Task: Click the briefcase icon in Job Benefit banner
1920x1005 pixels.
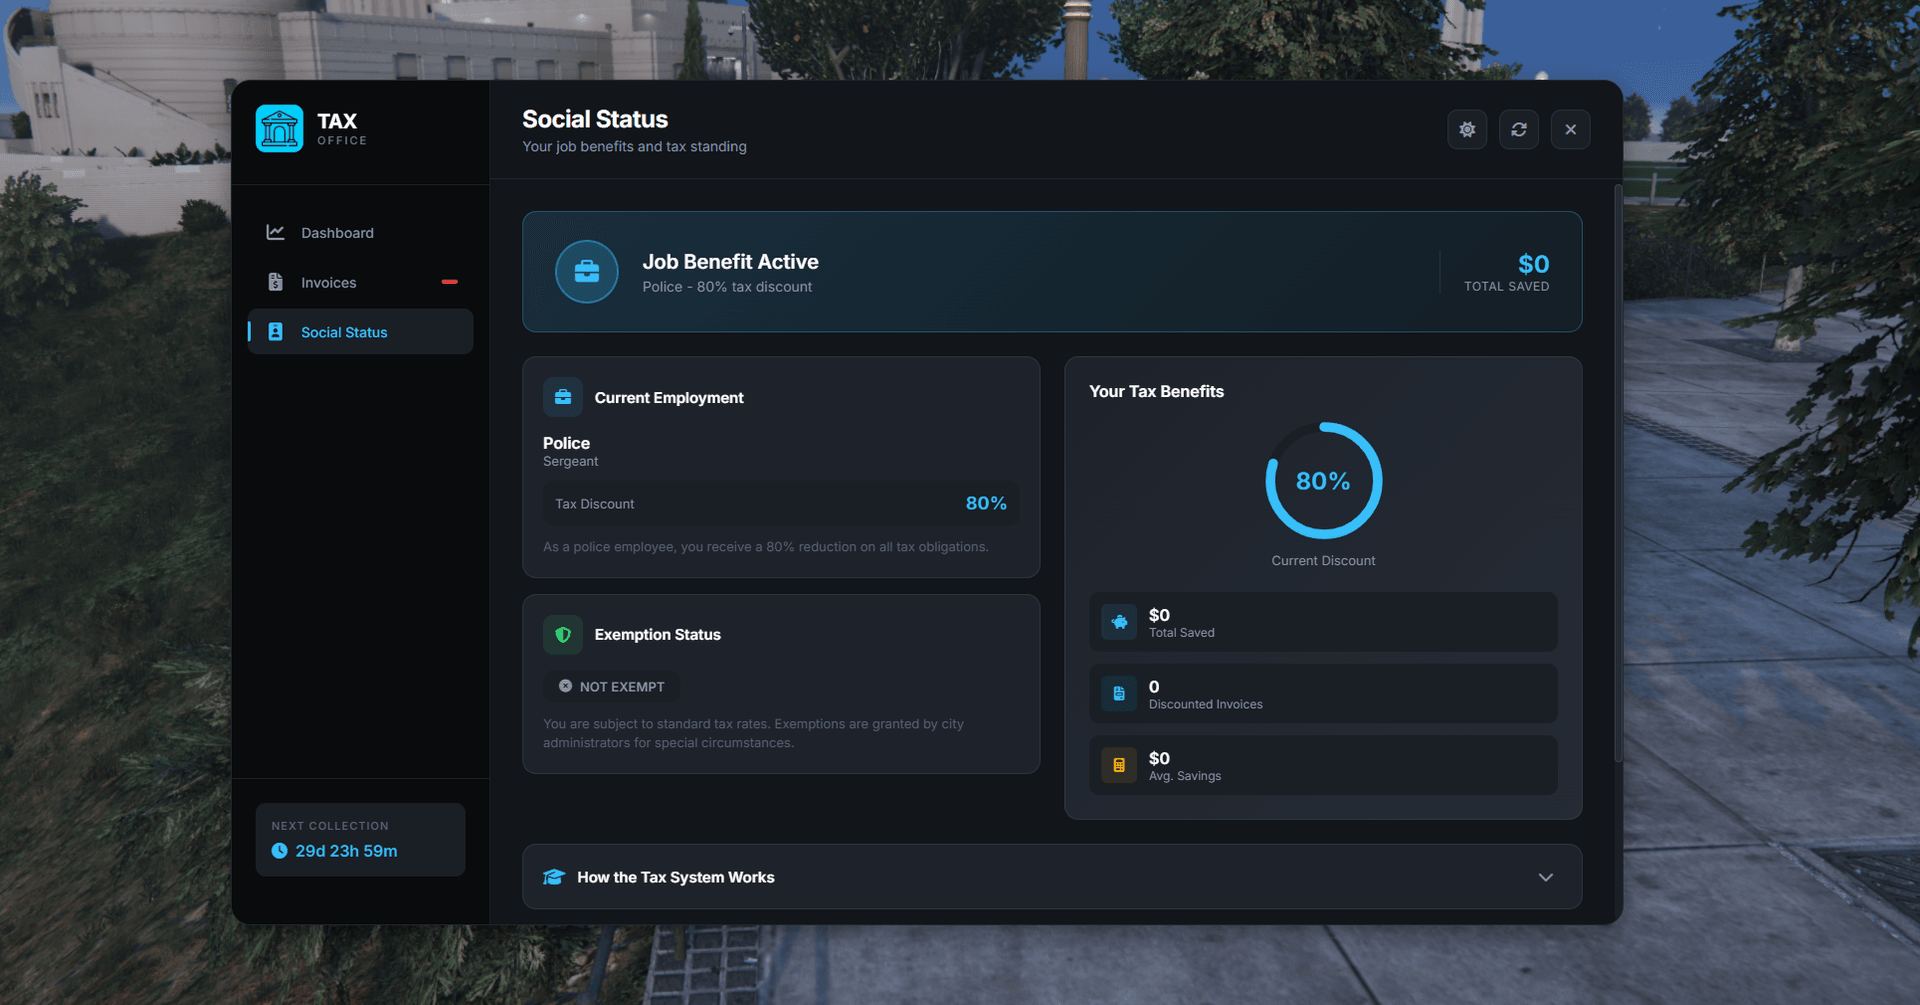Action: [x=587, y=272]
